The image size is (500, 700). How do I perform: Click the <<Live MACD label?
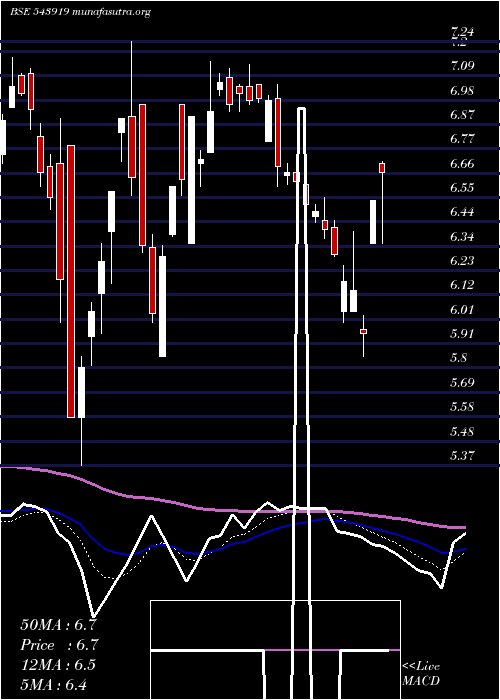(421, 674)
